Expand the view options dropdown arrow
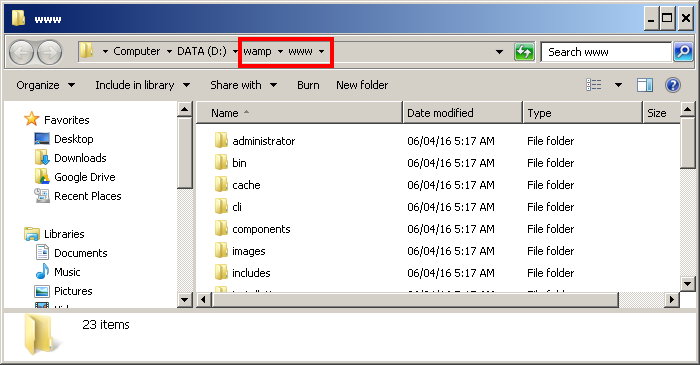Screen dimensions: 700x365 618,85
